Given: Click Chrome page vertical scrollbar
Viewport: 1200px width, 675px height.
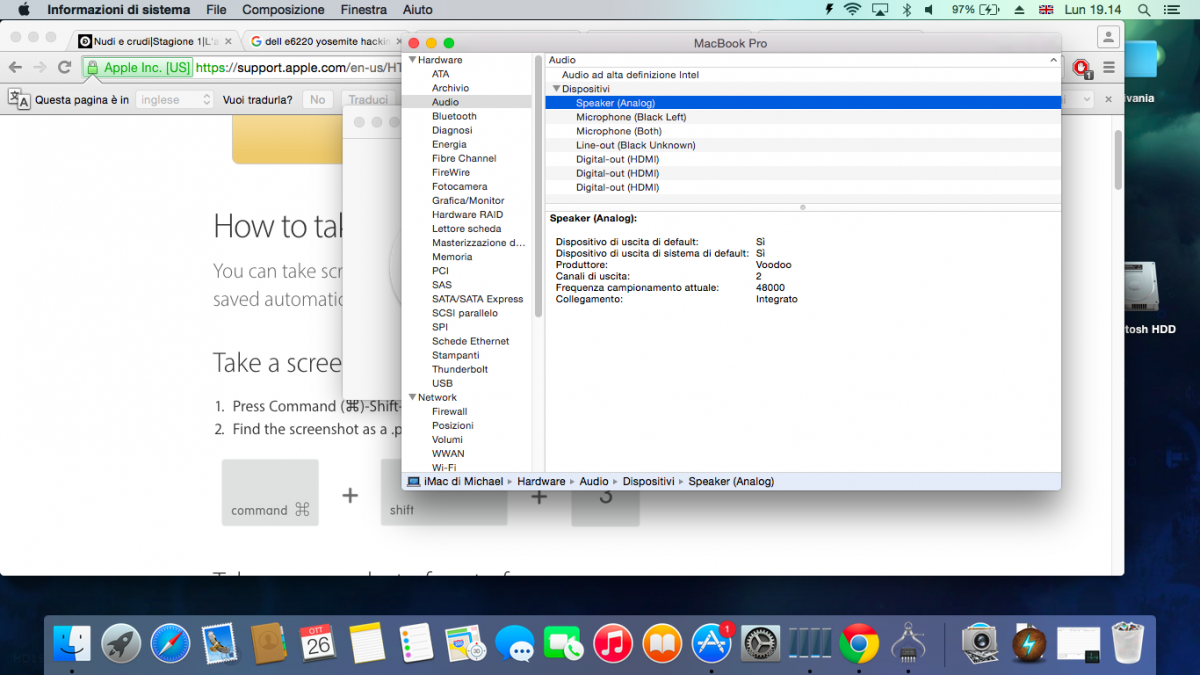Looking at the screenshot, I should [1118, 158].
